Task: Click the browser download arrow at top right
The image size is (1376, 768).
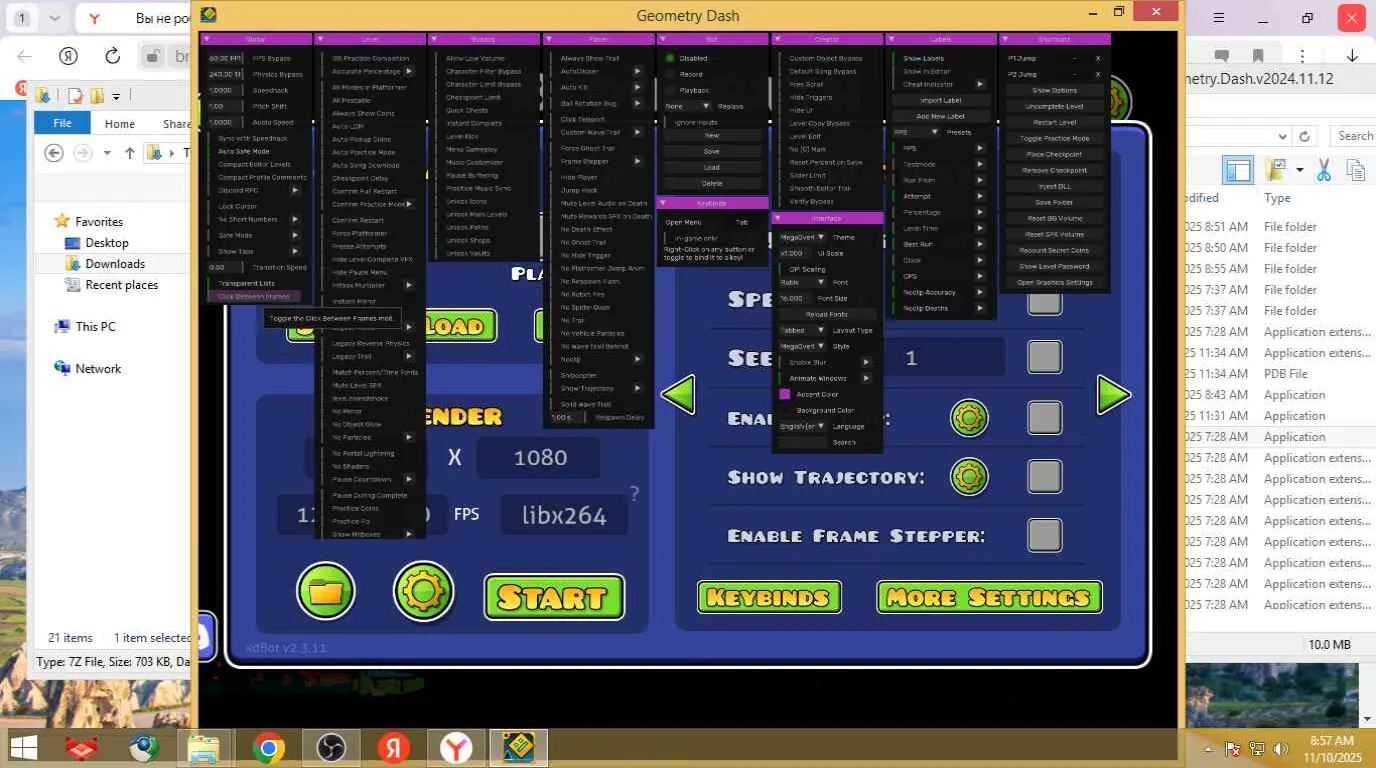Action: pyautogui.click(x=1352, y=56)
